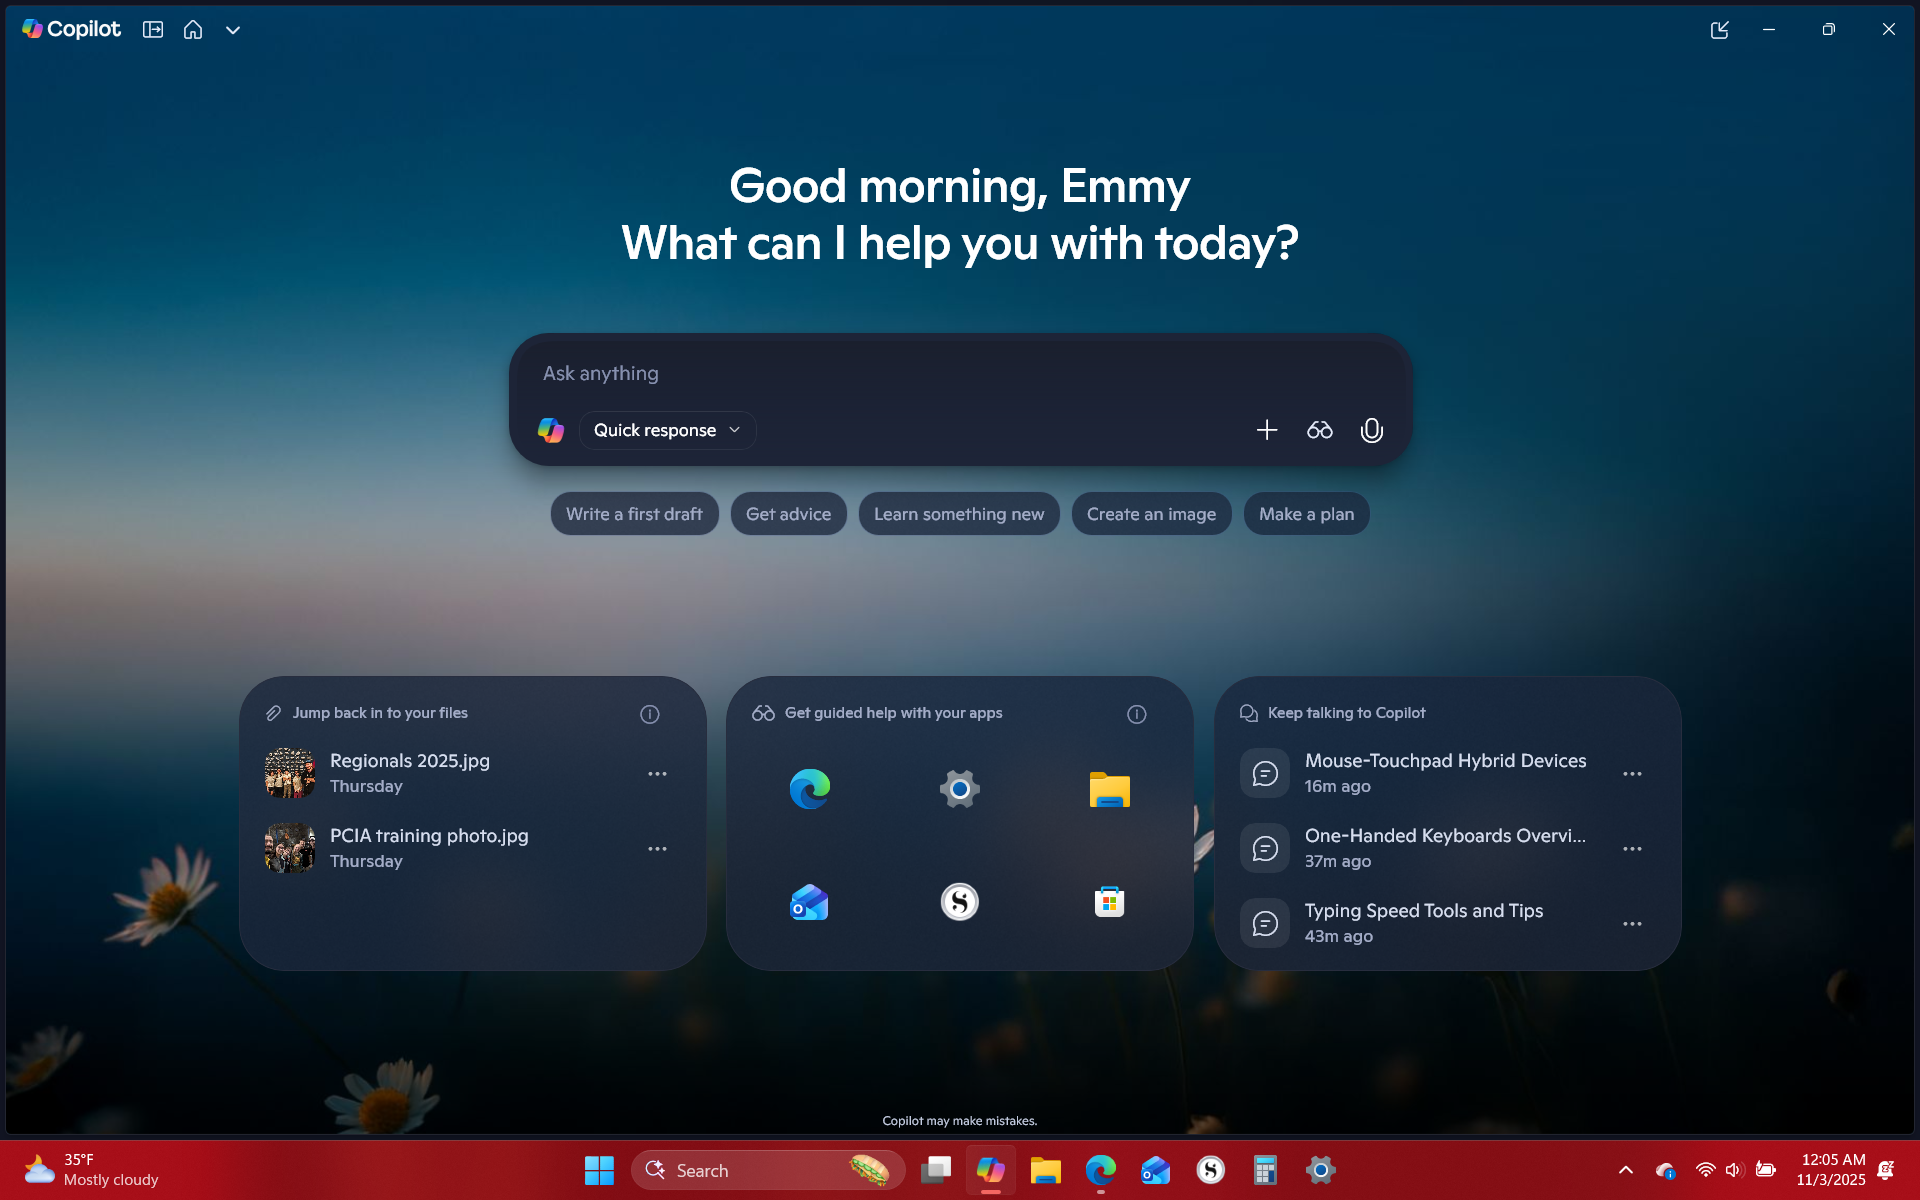Open Microsoft Store guided help icon
The width and height of the screenshot is (1920, 1200).
pos(1110,901)
